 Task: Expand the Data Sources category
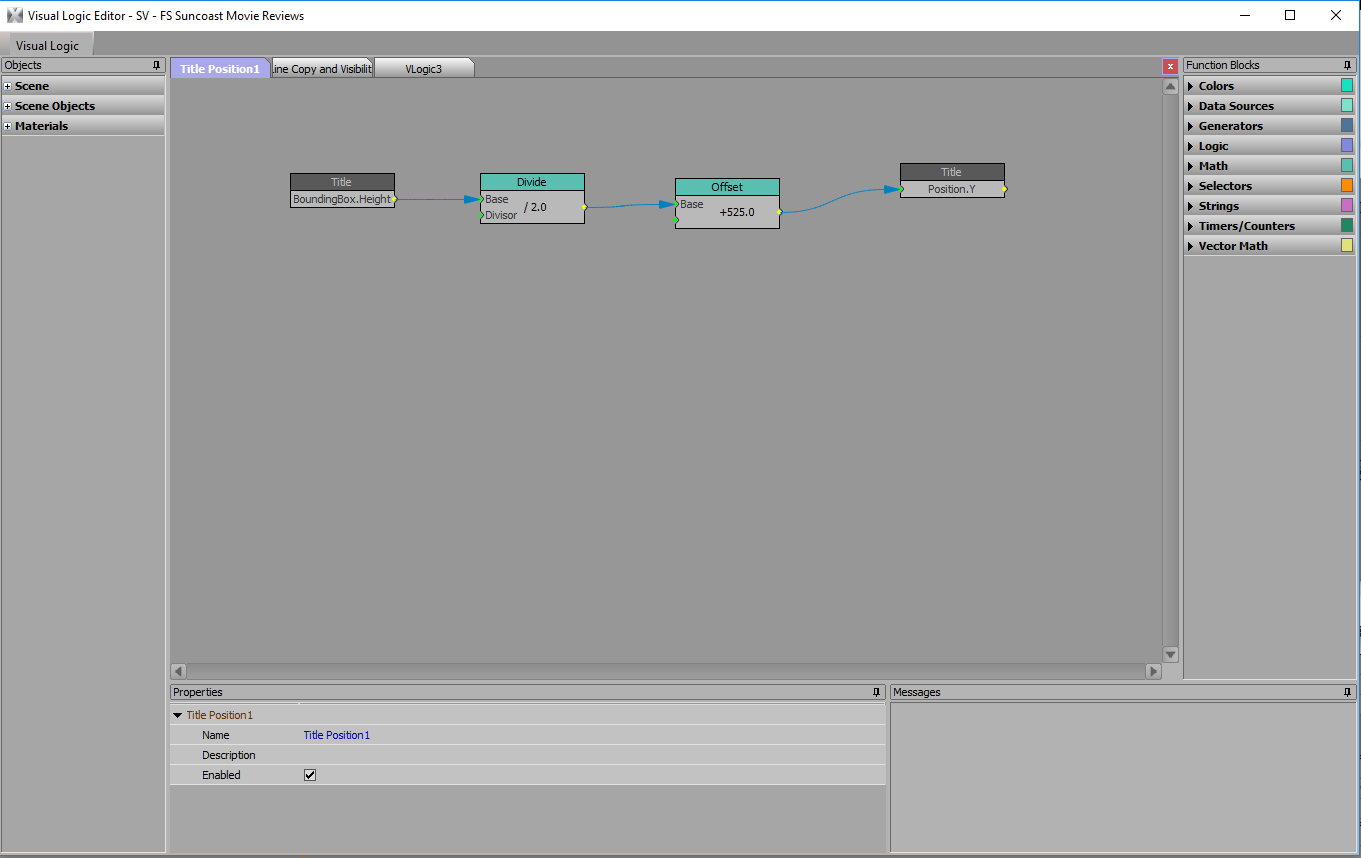pyautogui.click(x=1191, y=106)
